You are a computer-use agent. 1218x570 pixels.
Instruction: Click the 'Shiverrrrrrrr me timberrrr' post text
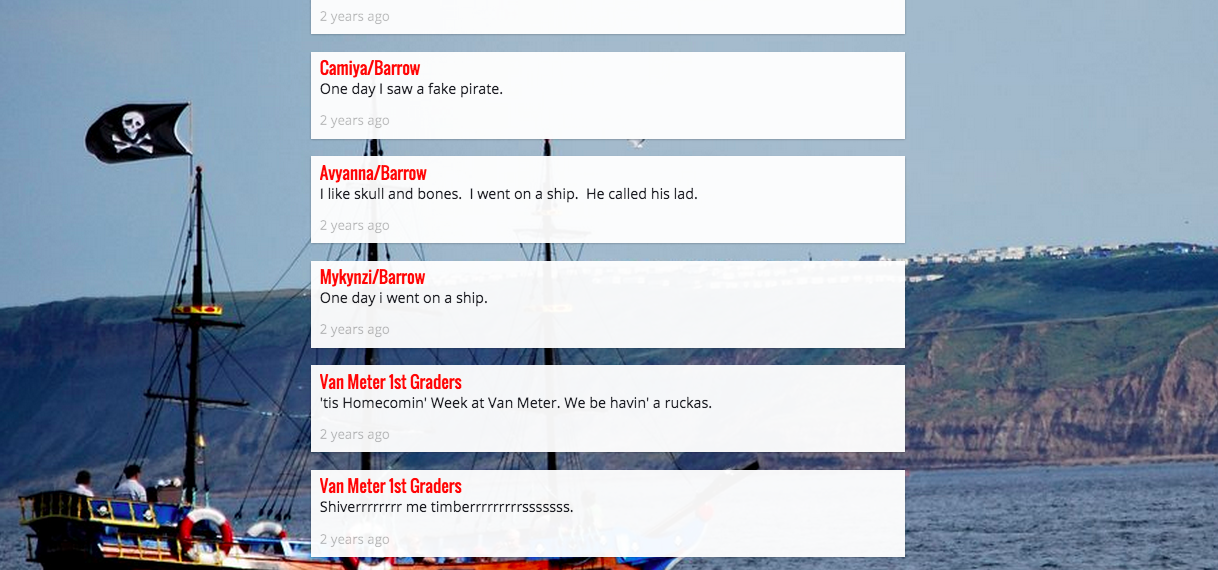coord(447,507)
